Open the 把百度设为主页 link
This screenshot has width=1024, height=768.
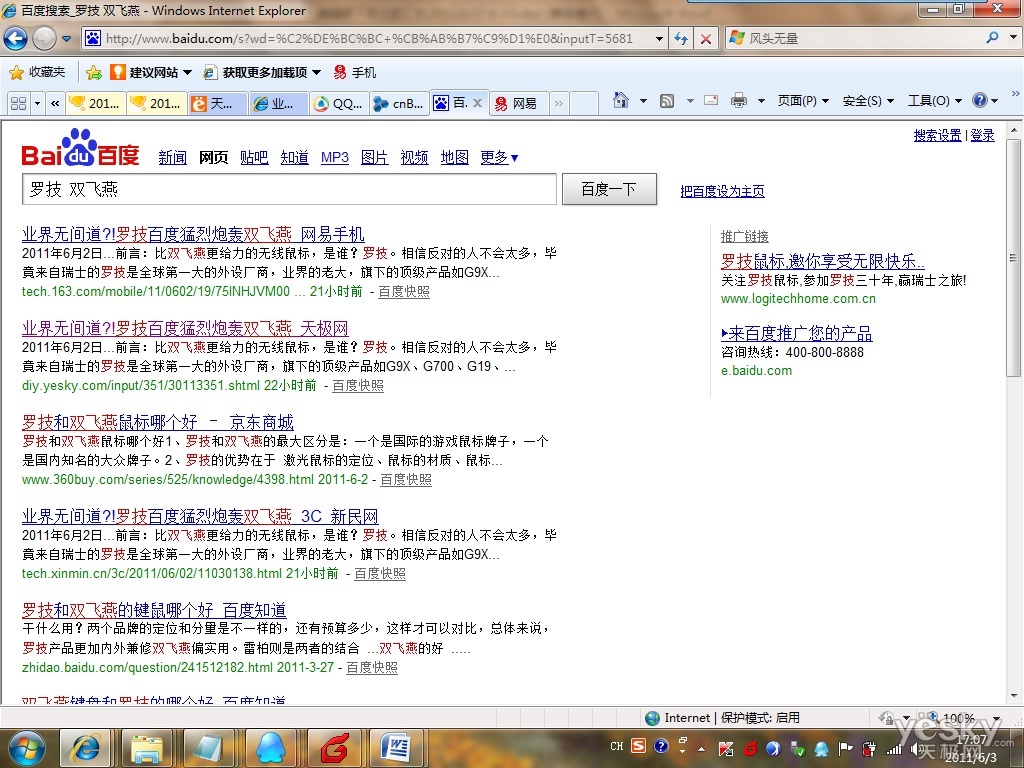point(722,191)
